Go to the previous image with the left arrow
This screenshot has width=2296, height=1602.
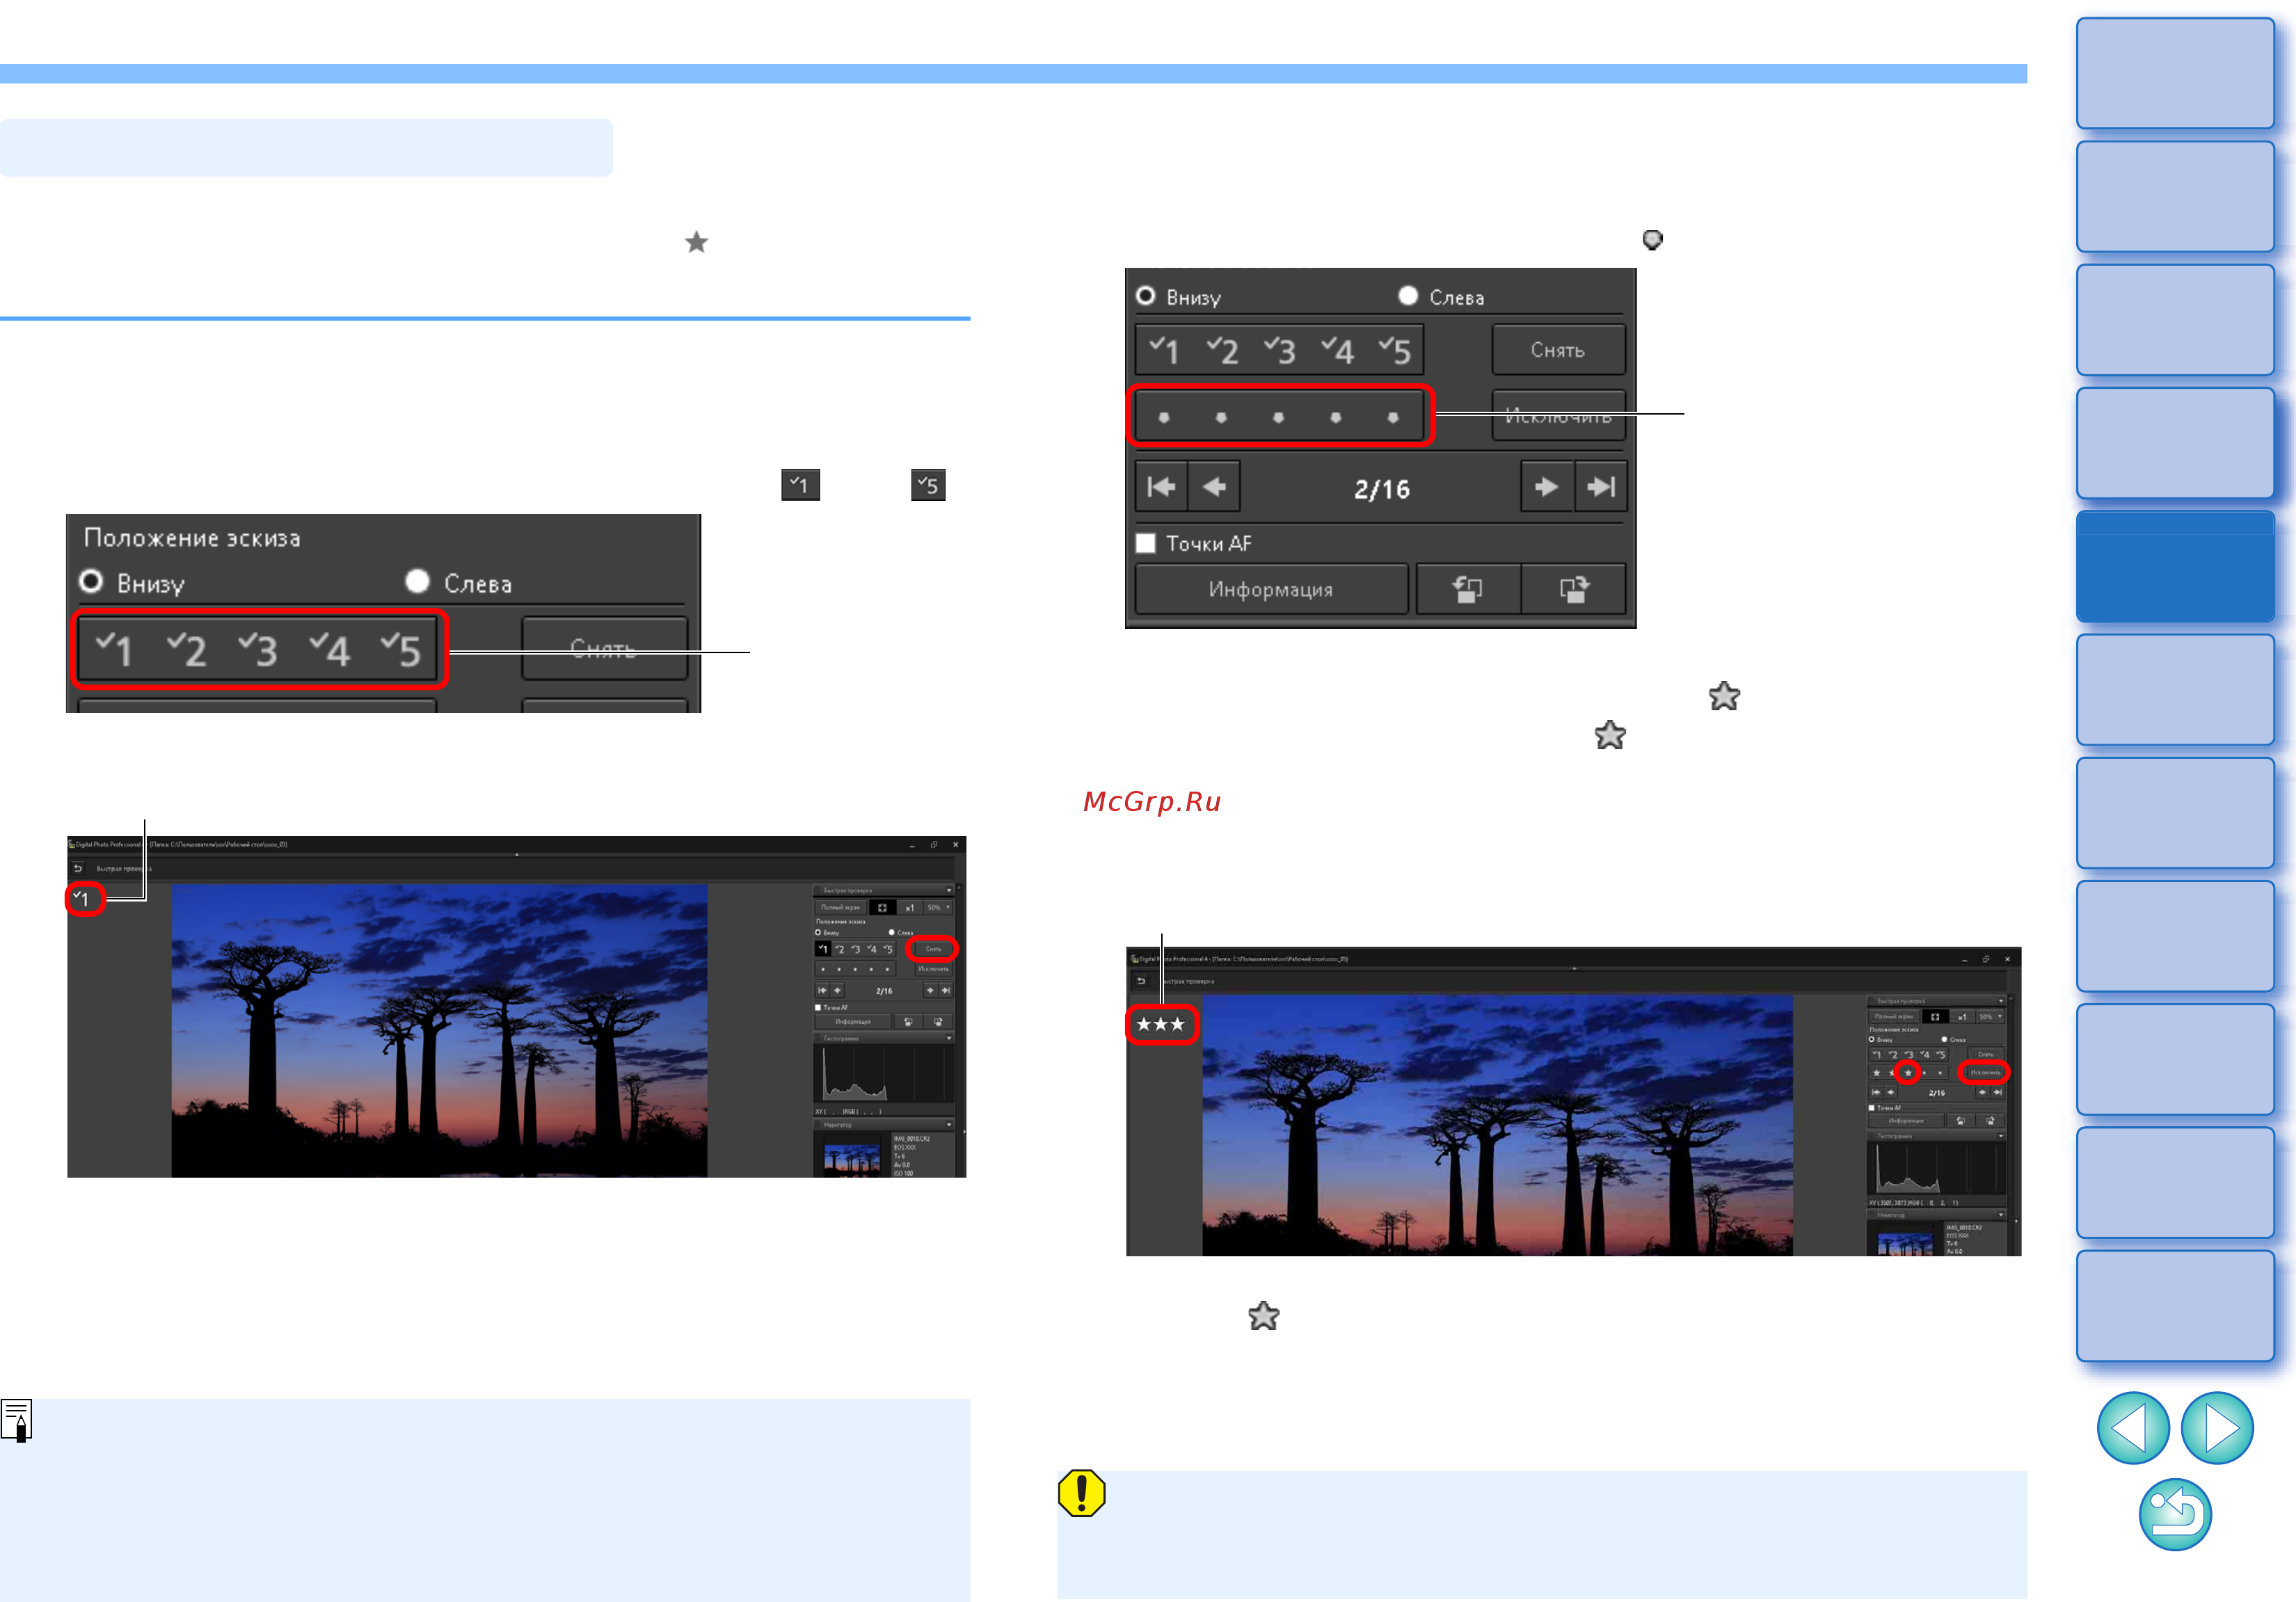(1214, 487)
